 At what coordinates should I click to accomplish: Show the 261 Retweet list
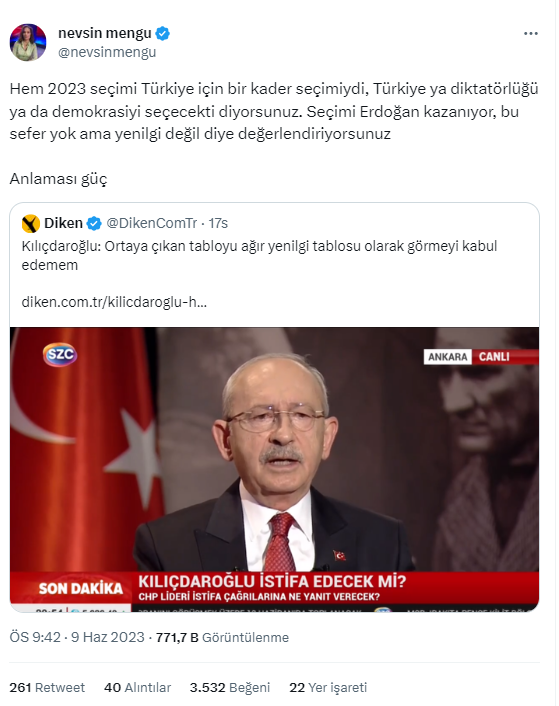[47, 688]
